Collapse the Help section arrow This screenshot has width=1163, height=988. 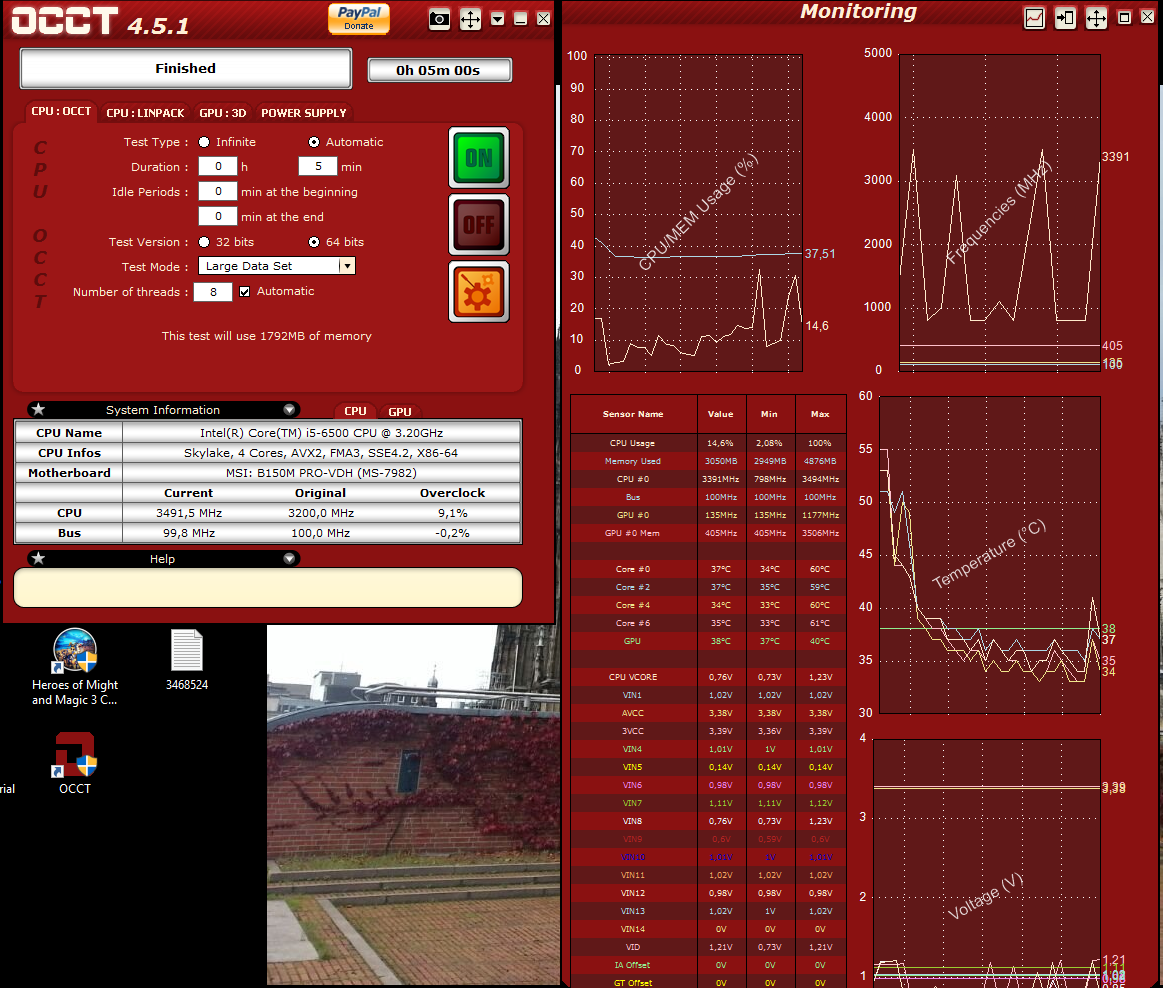coord(289,559)
